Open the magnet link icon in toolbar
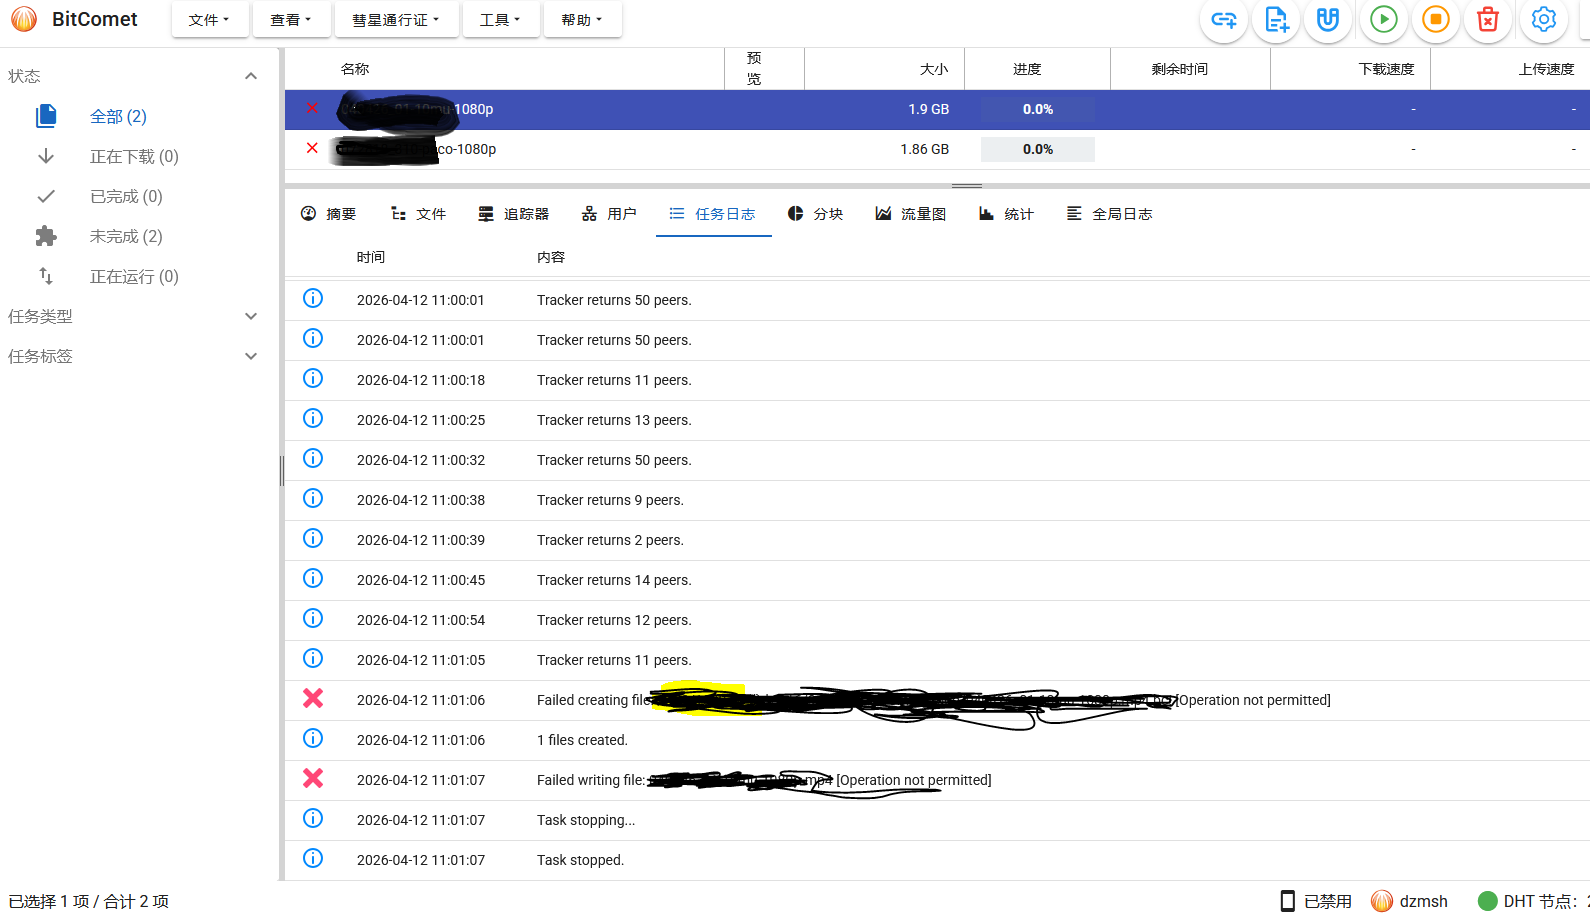Screen dimensions: 1590x913 pyautogui.click(x=1328, y=20)
